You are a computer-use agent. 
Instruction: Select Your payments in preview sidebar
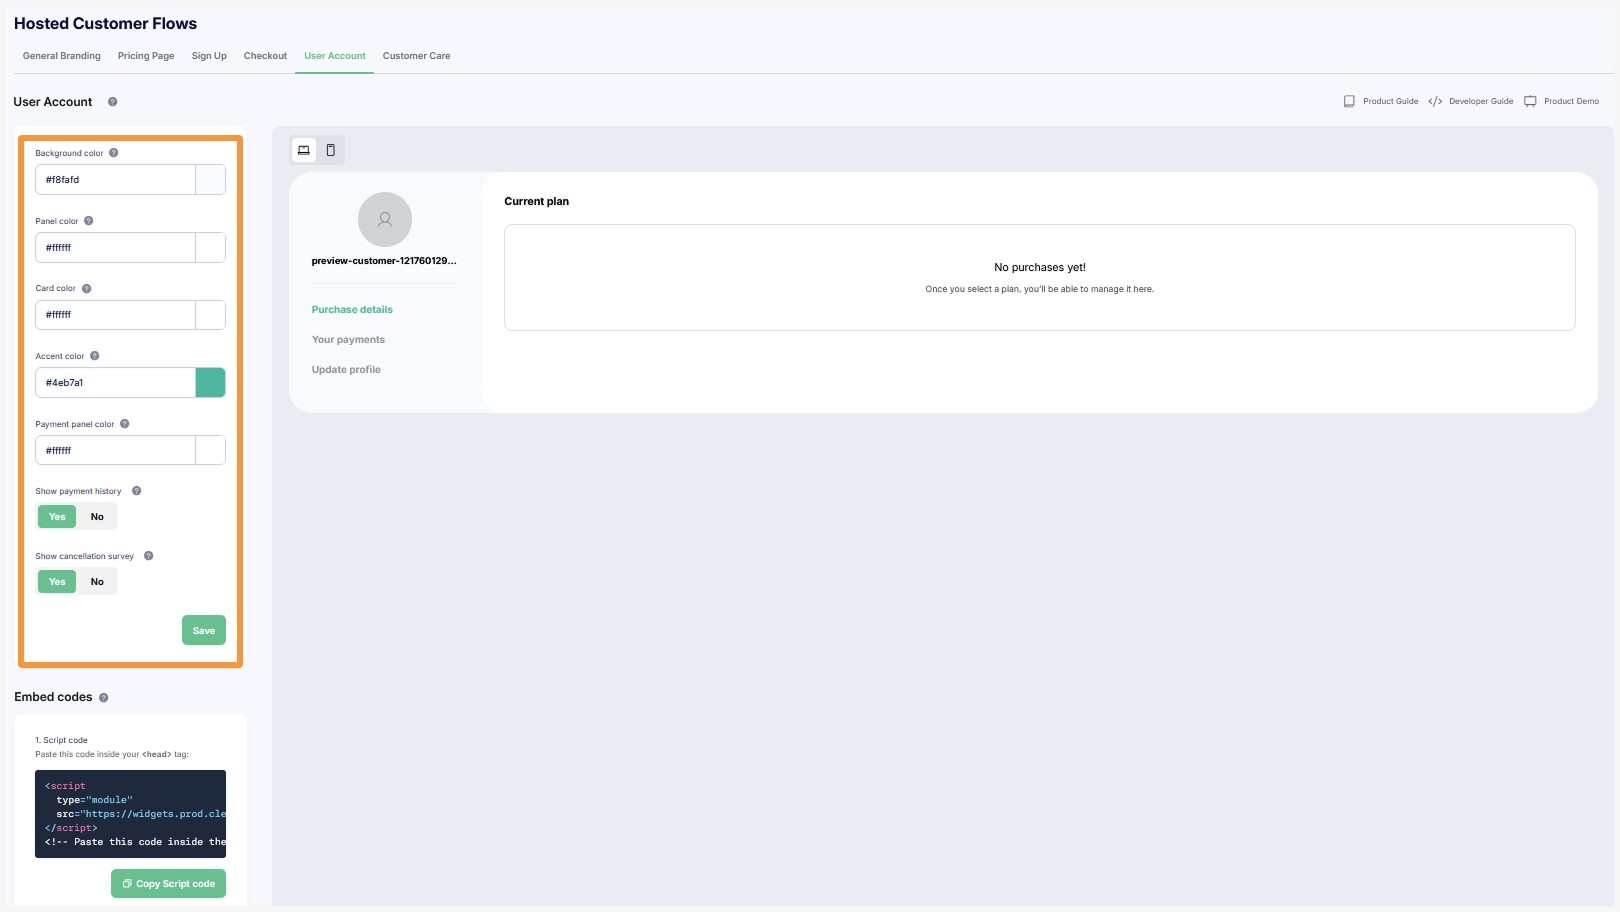[348, 340]
